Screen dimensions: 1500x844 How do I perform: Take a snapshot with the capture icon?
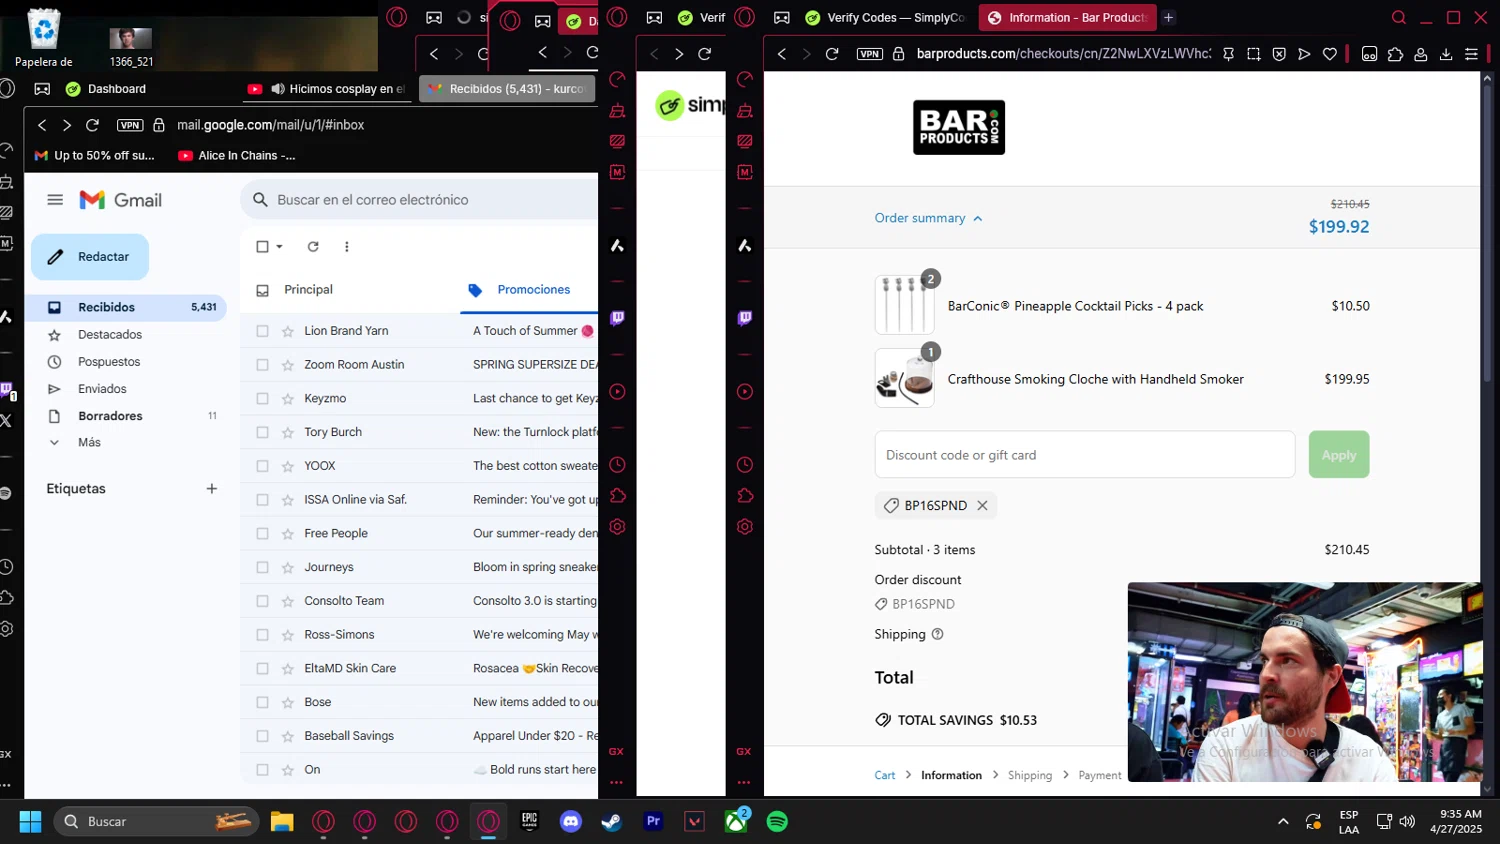tap(1254, 54)
